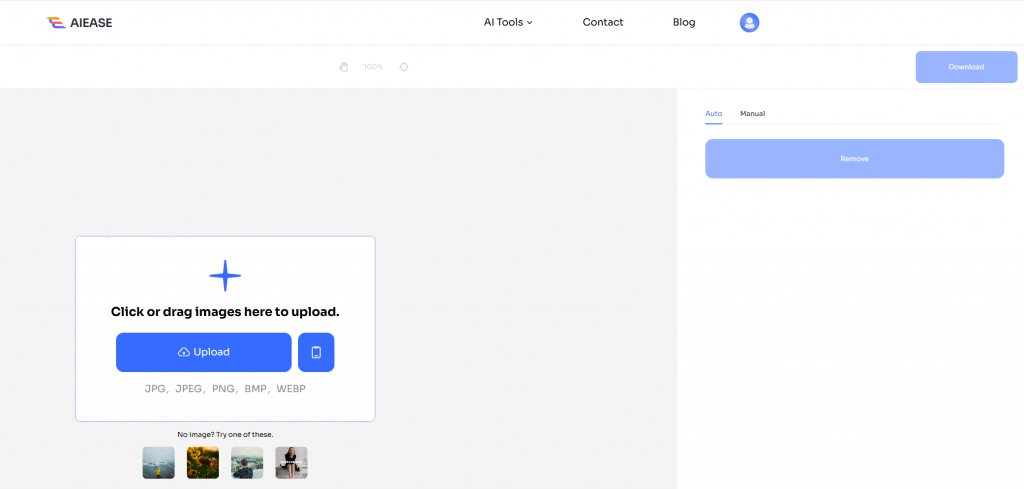The height and width of the screenshot is (489, 1024).
Task: Open the user profile avatar
Action: tap(749, 22)
